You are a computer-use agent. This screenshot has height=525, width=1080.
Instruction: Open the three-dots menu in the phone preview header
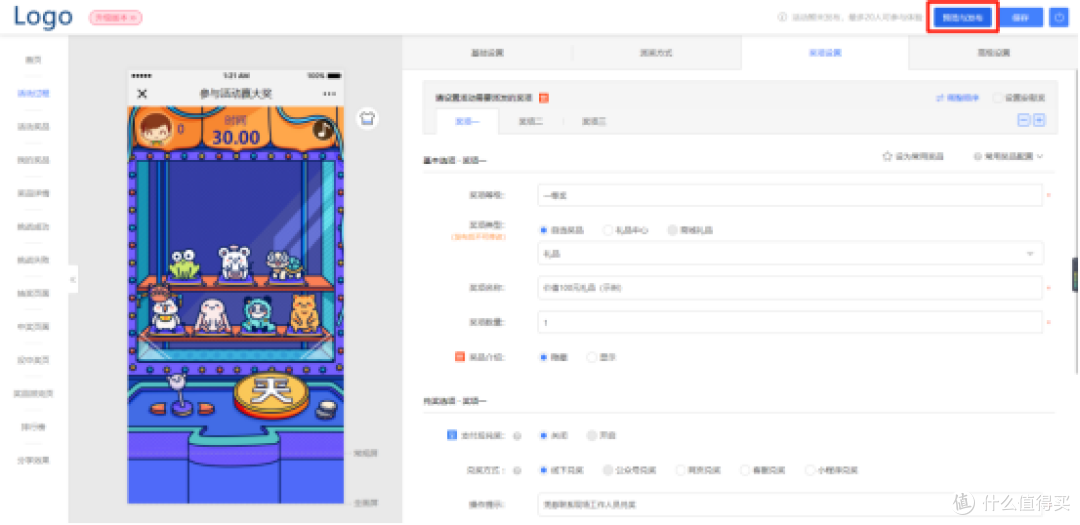click(329, 94)
